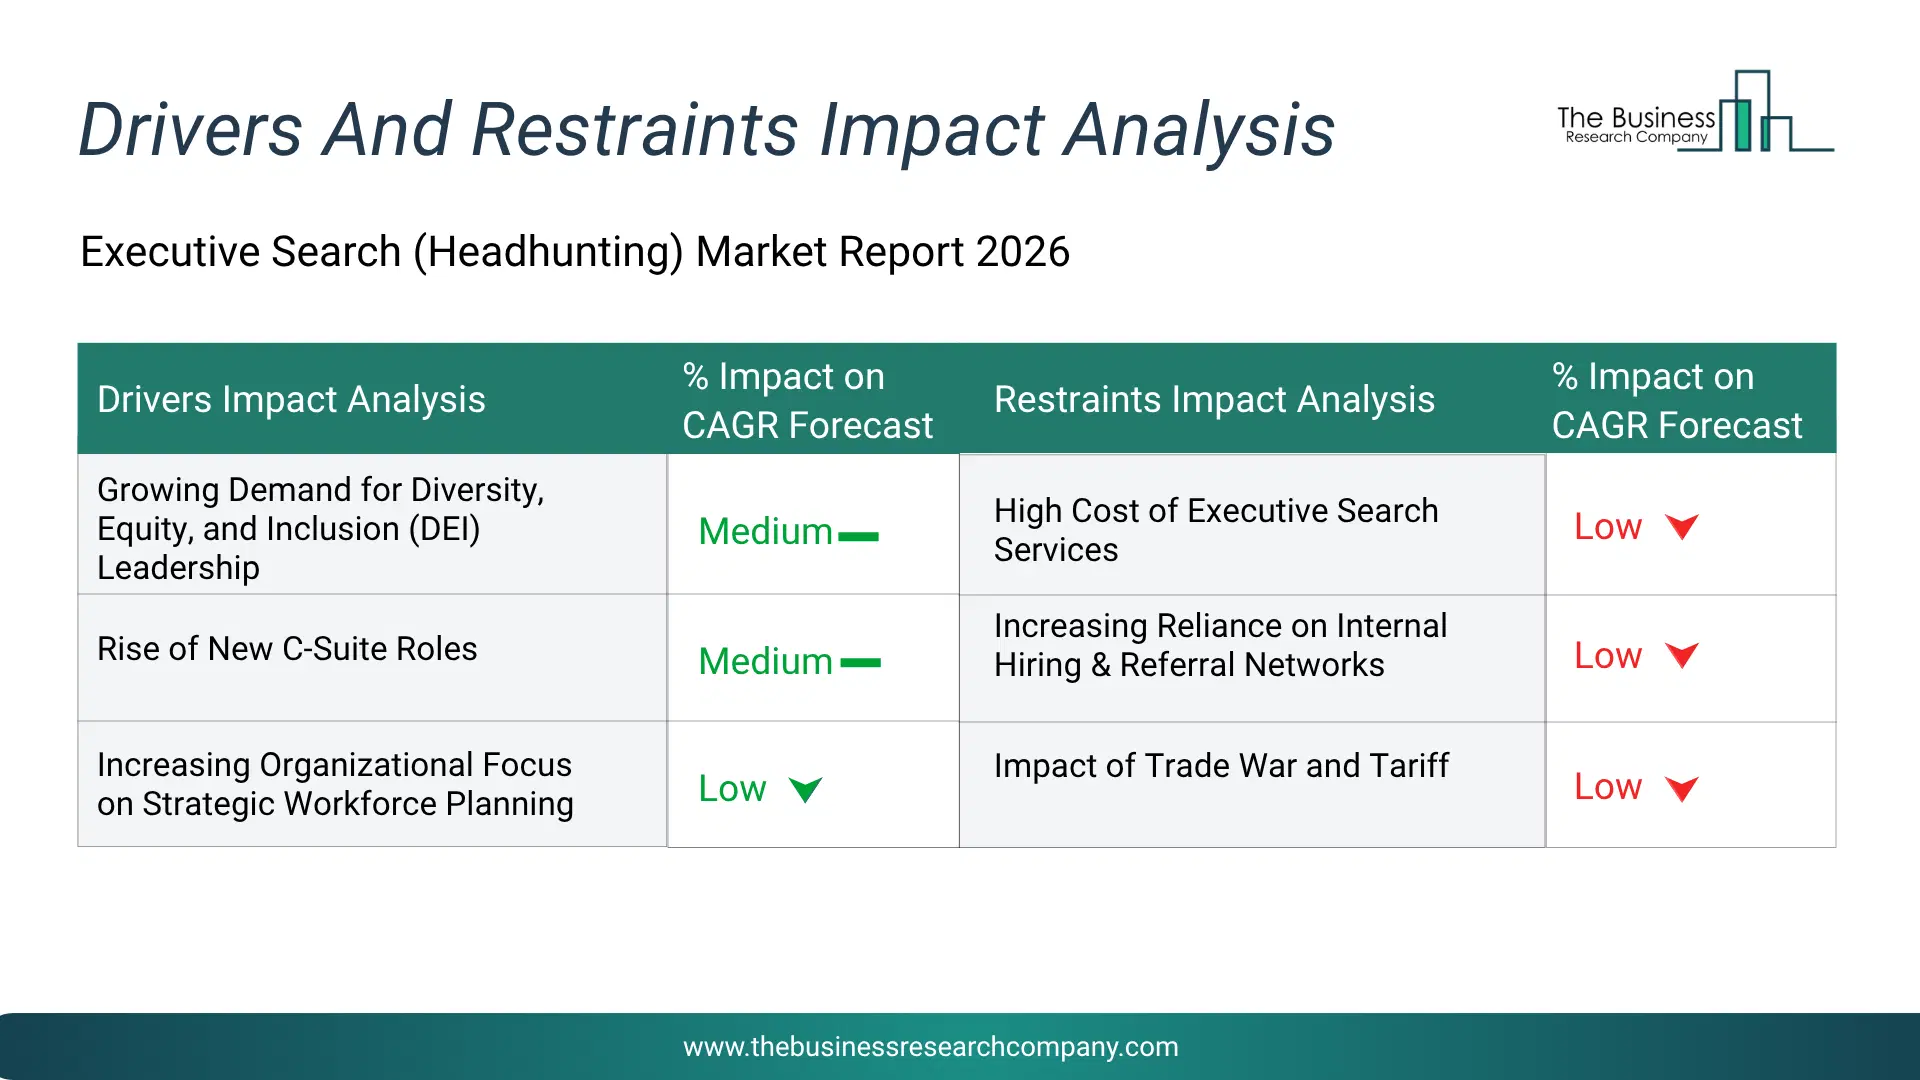
Task: Click green dash icon beside DEI Leadership Medium
Action: click(858, 537)
